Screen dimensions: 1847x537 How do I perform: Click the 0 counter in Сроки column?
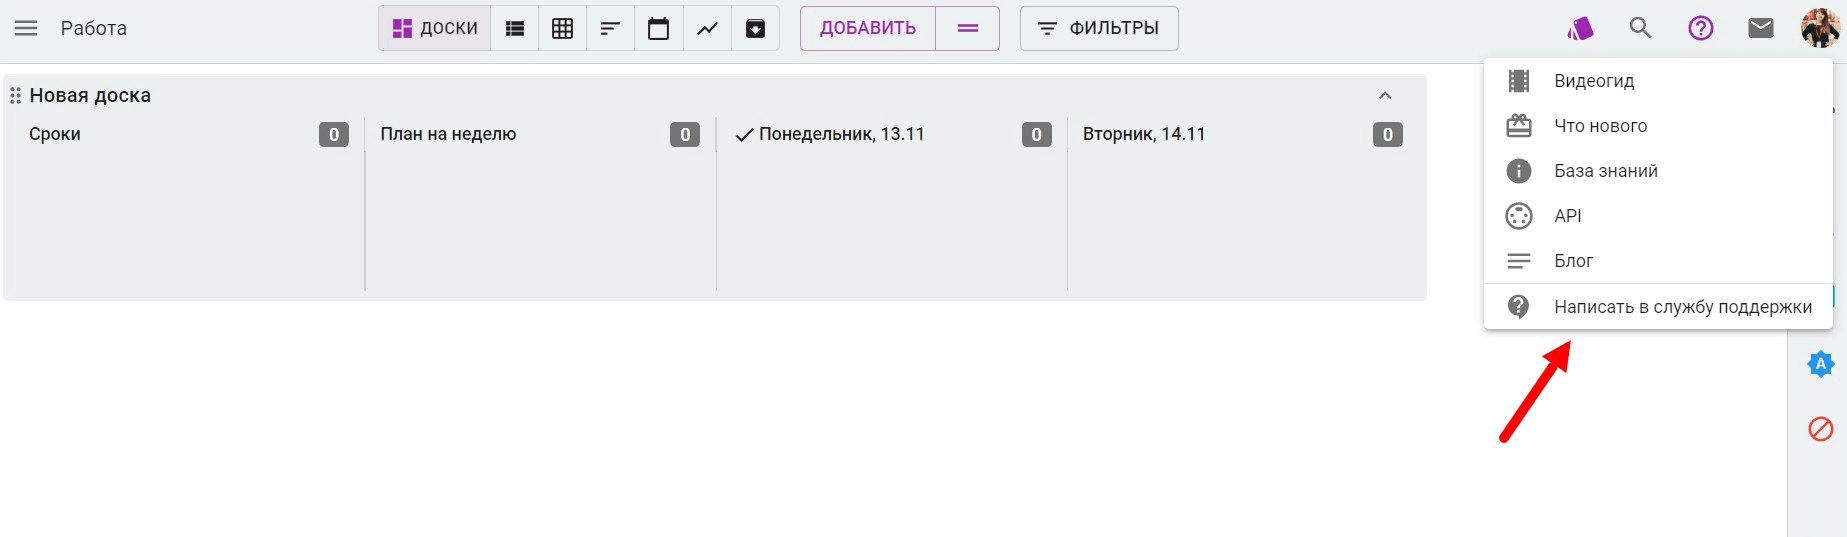[334, 134]
